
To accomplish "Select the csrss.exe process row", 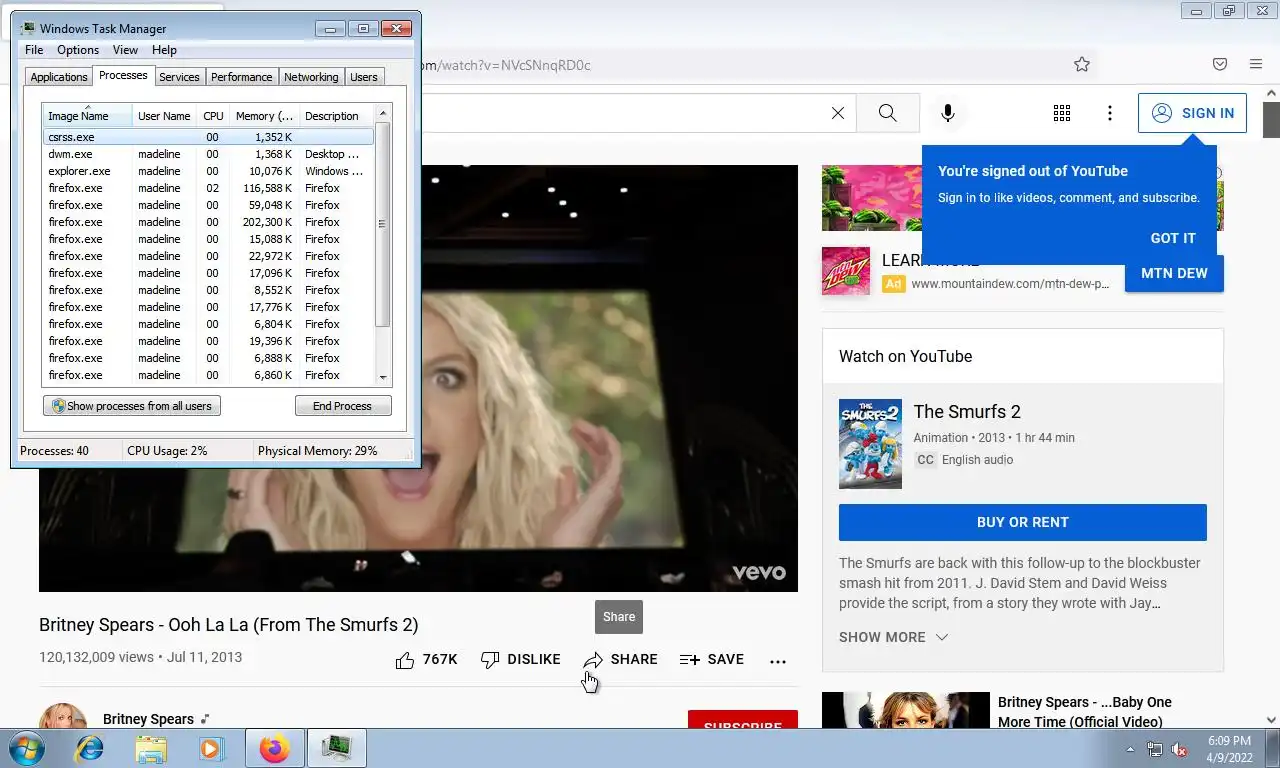I will 208,137.
